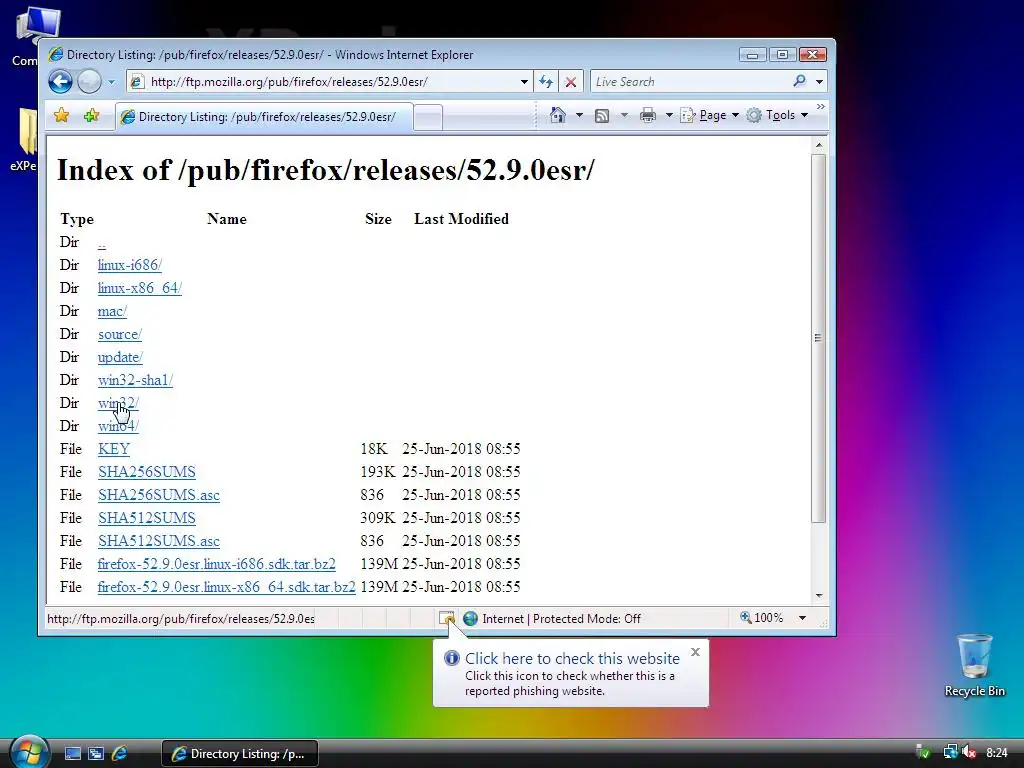Open the win64/ directory link
This screenshot has width=1024, height=768.
(x=118, y=426)
